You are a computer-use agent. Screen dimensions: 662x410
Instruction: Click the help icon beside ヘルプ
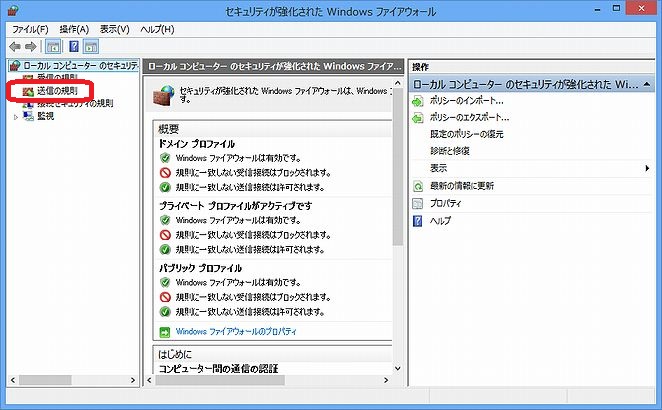(x=418, y=221)
